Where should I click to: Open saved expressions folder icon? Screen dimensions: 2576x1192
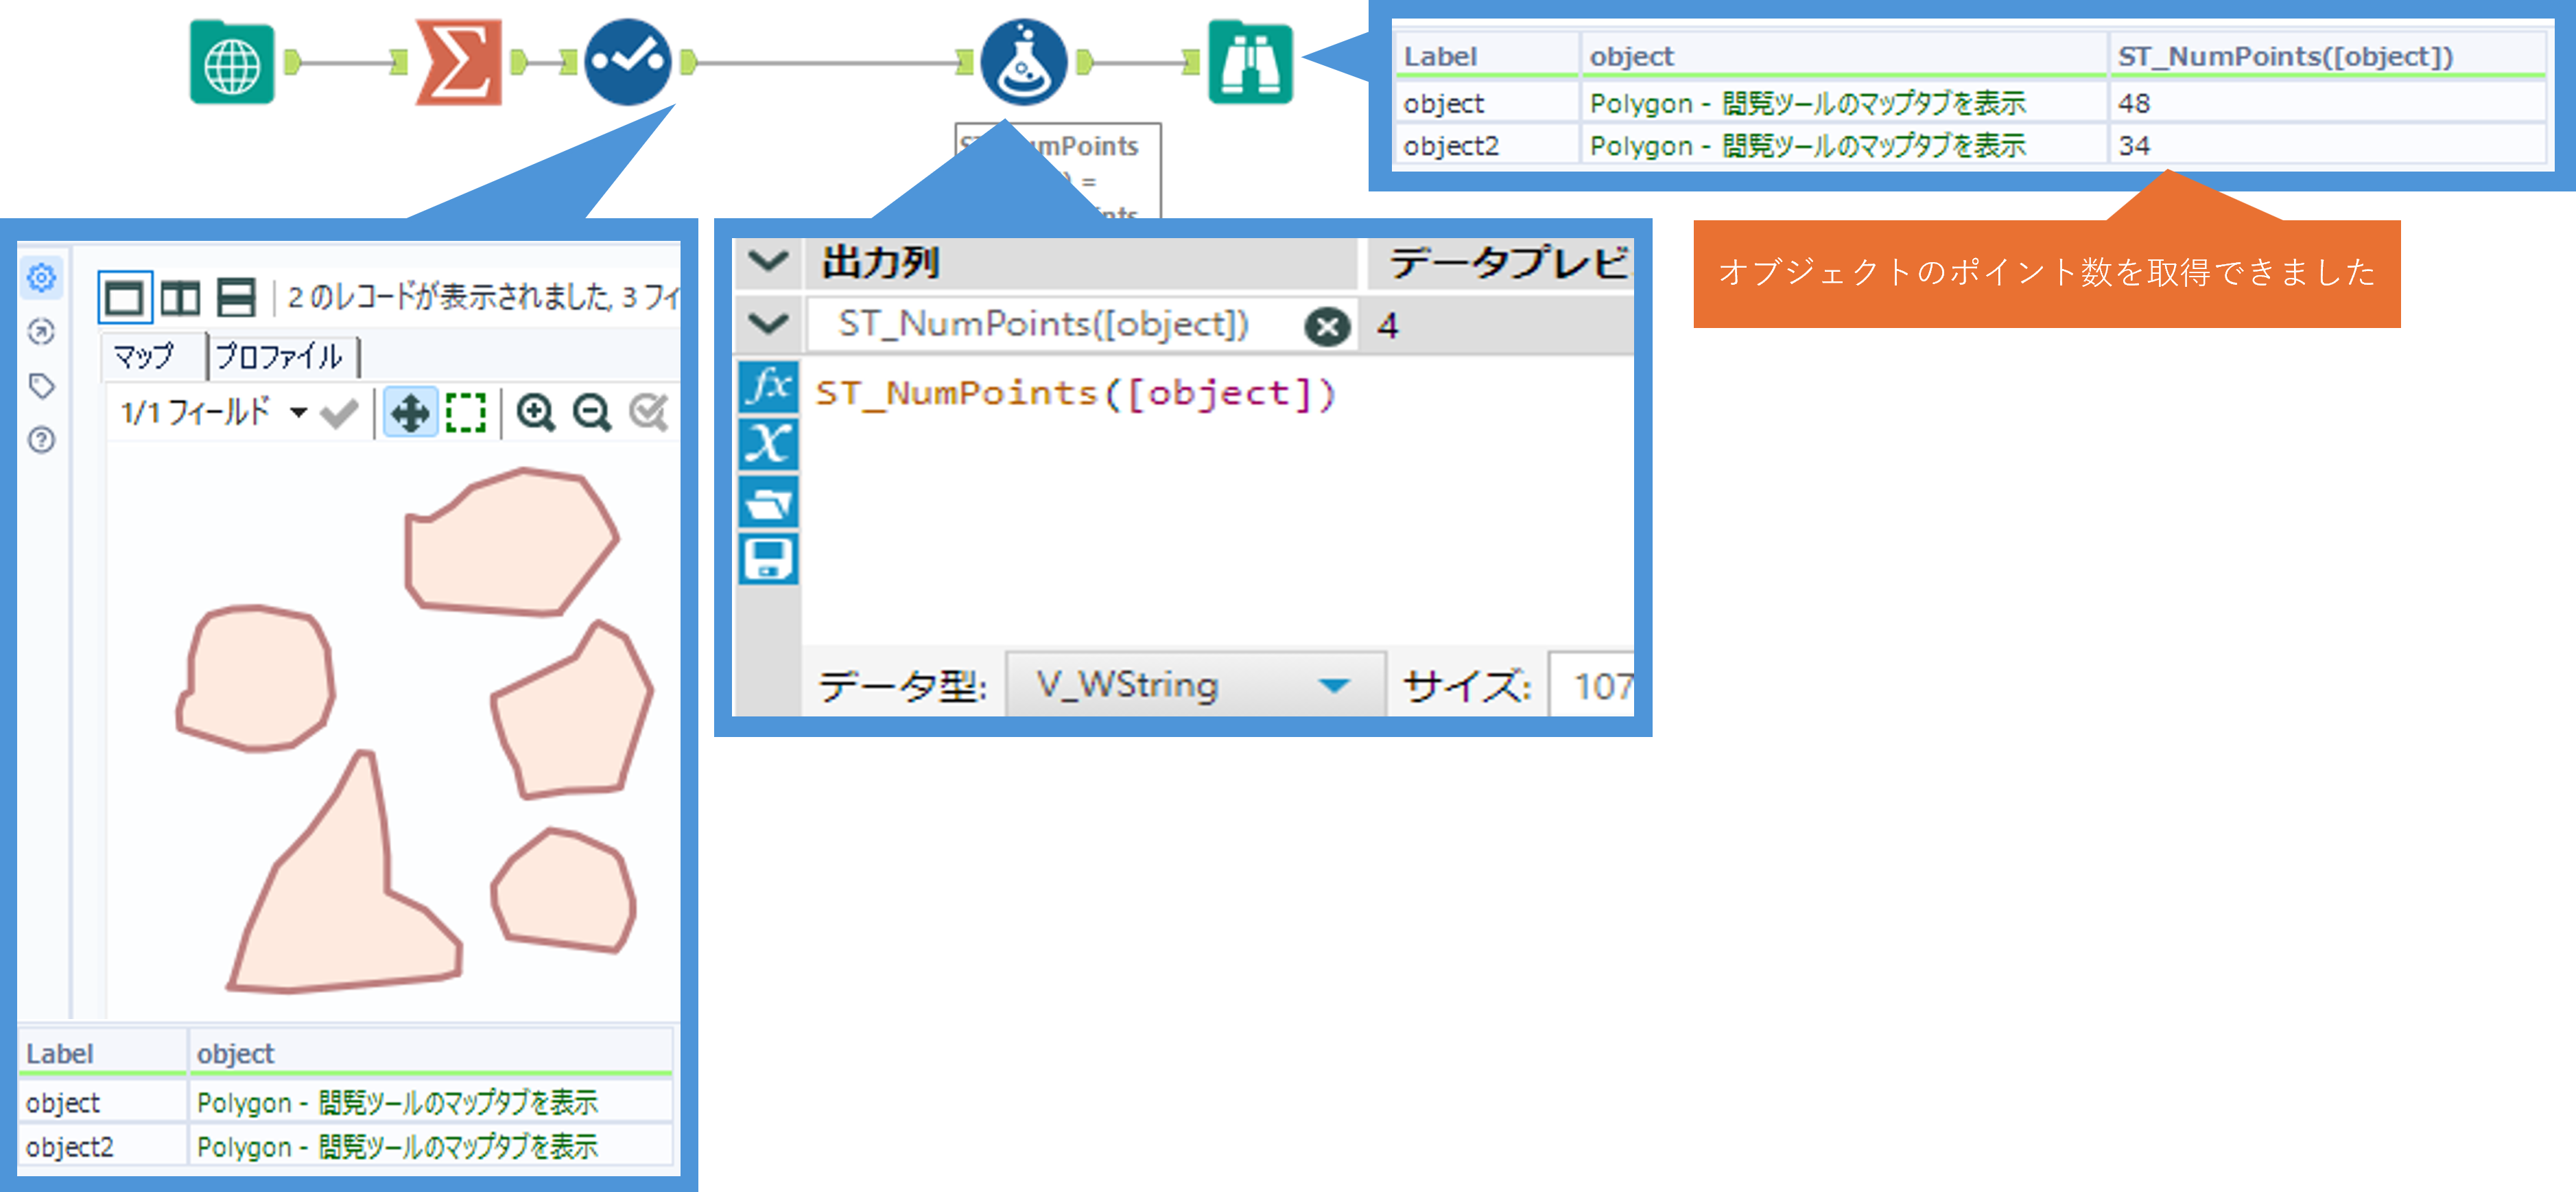[769, 502]
